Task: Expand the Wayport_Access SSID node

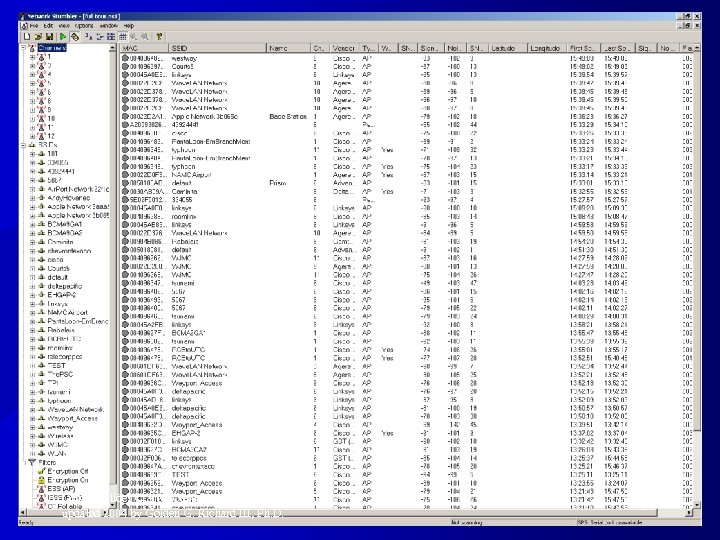Action: (32, 418)
